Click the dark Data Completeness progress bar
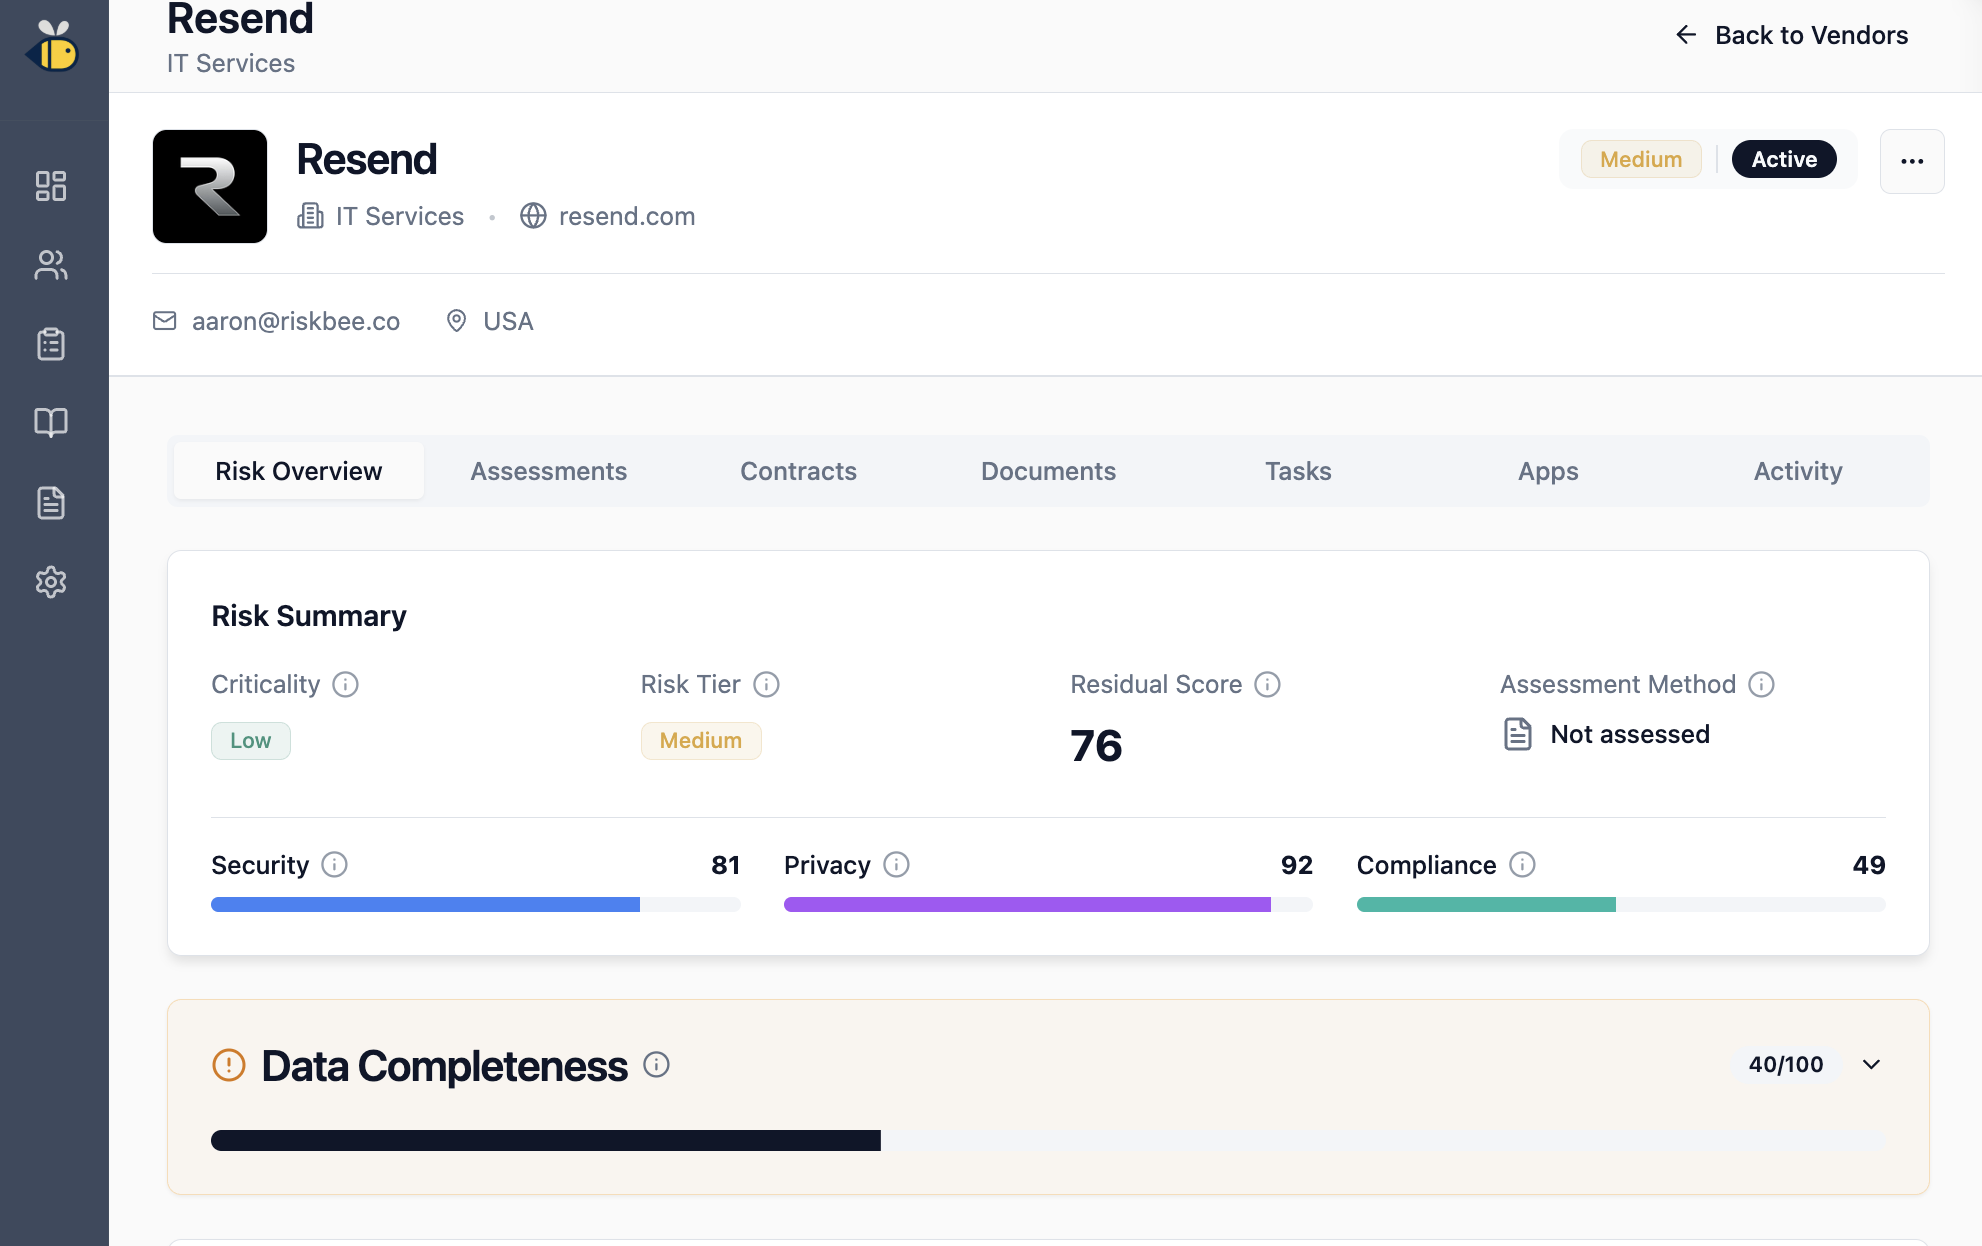This screenshot has width=1982, height=1246. (1048, 1140)
